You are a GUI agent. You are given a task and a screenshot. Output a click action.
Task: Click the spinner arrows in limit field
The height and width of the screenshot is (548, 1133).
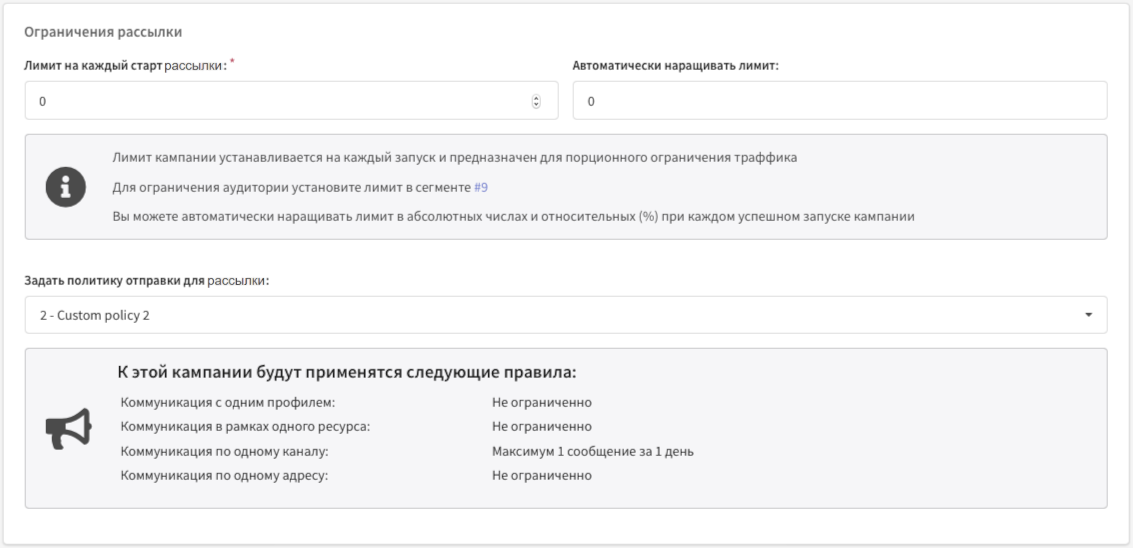536,101
